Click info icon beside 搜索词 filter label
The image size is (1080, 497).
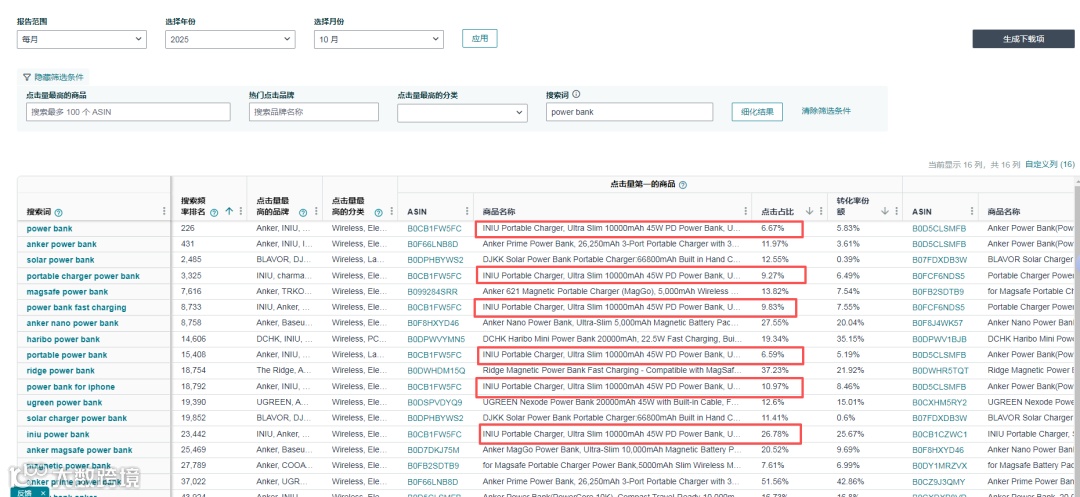tap(577, 95)
